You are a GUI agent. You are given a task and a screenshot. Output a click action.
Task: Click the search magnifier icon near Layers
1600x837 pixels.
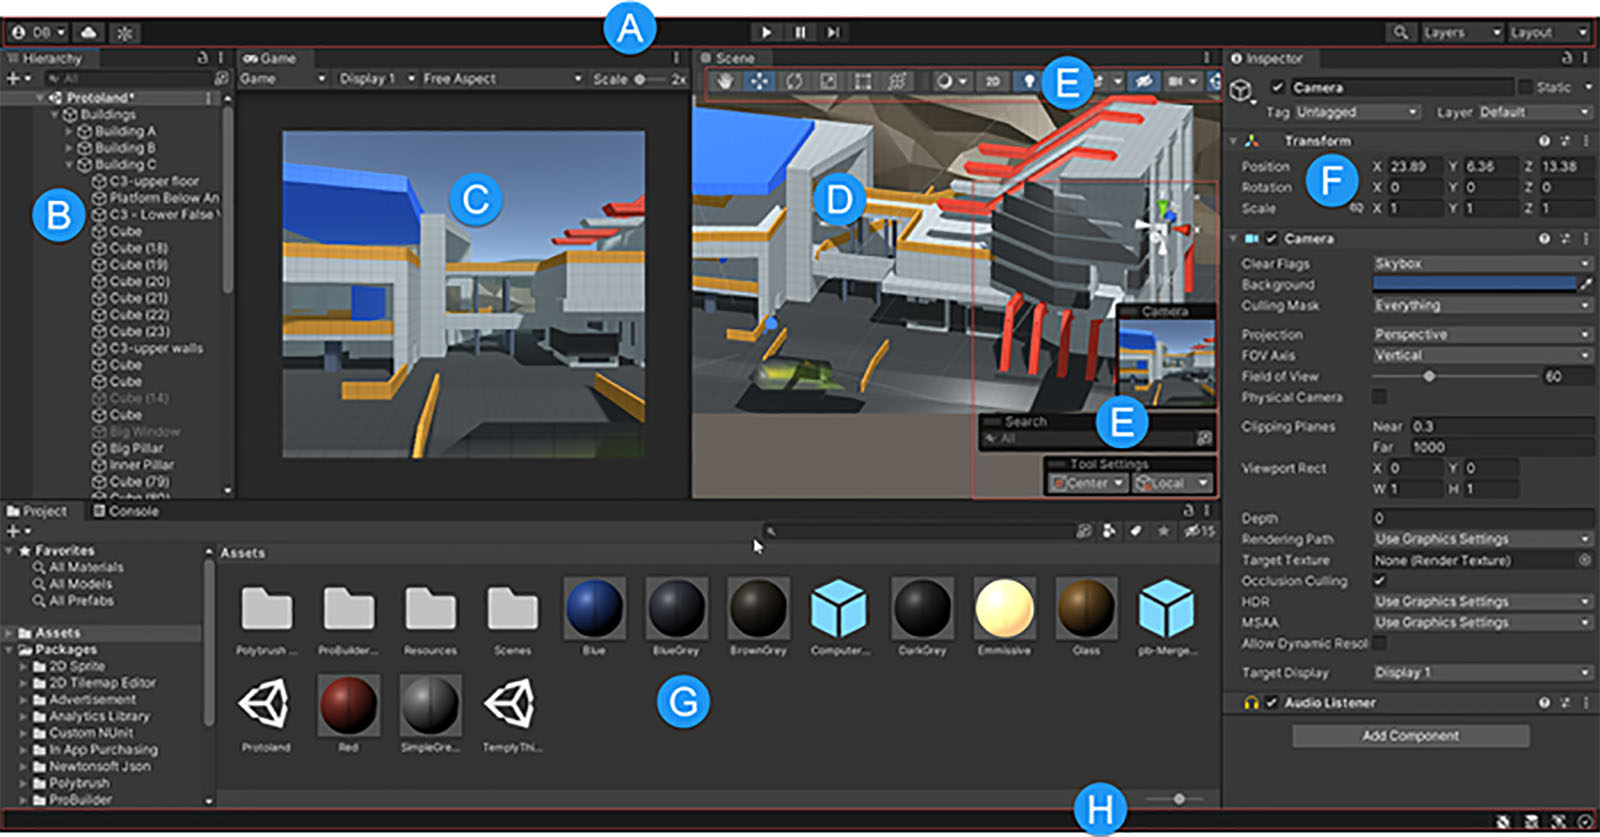1400,32
